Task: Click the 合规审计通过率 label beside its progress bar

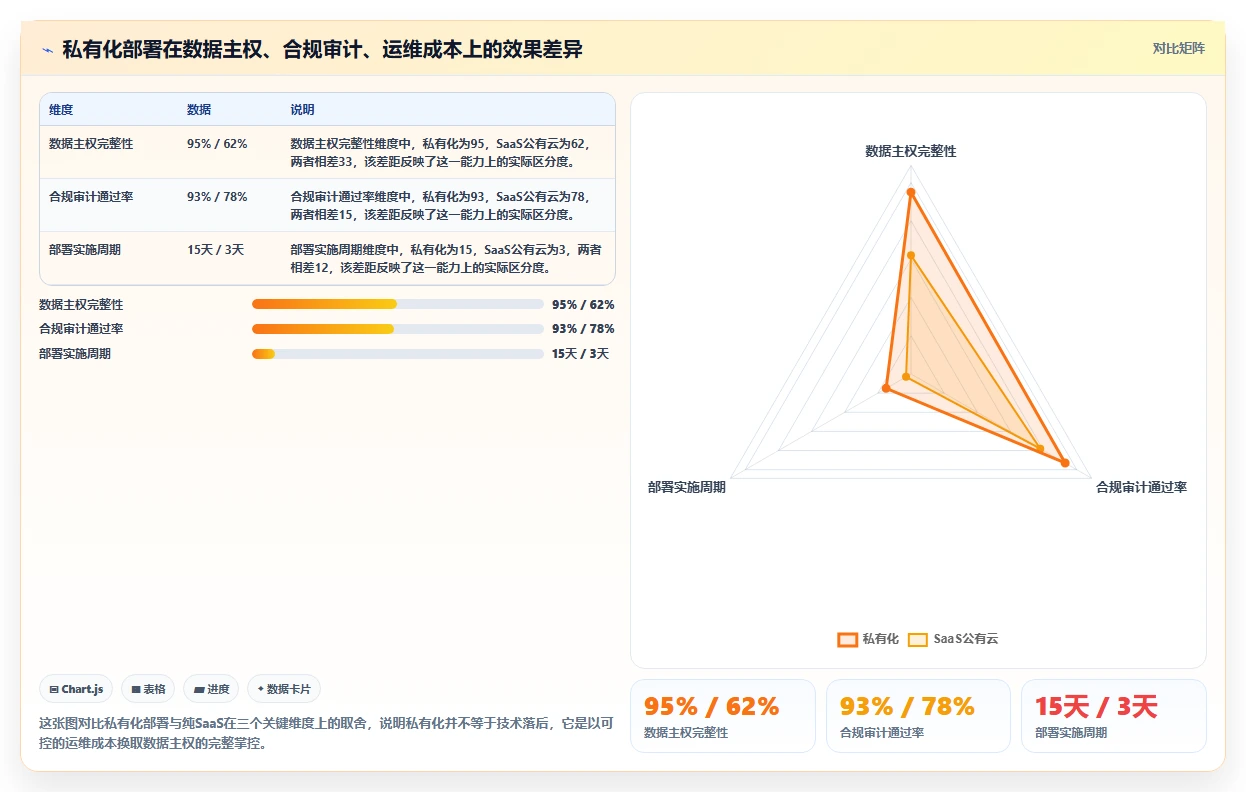Action: click(81, 329)
